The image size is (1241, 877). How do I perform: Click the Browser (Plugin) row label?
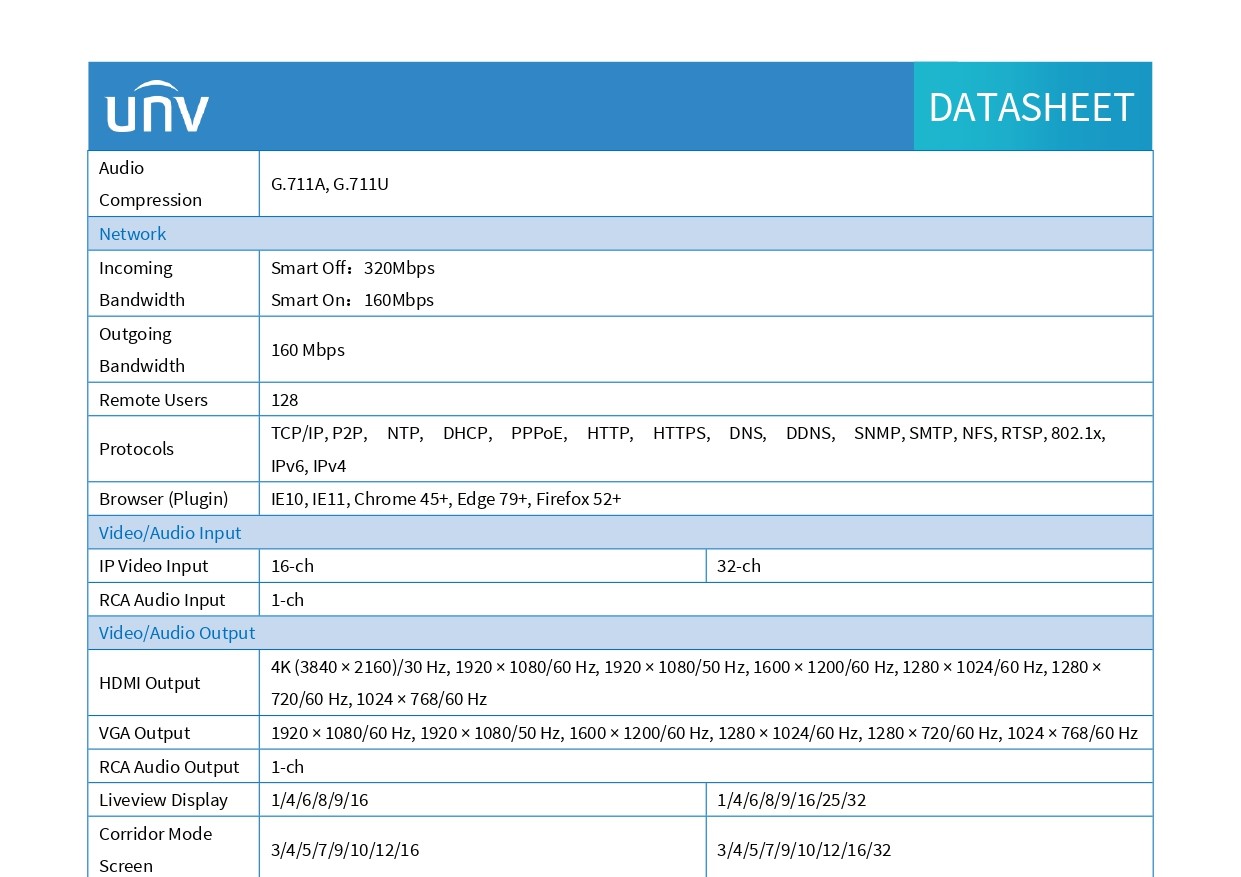coord(163,499)
